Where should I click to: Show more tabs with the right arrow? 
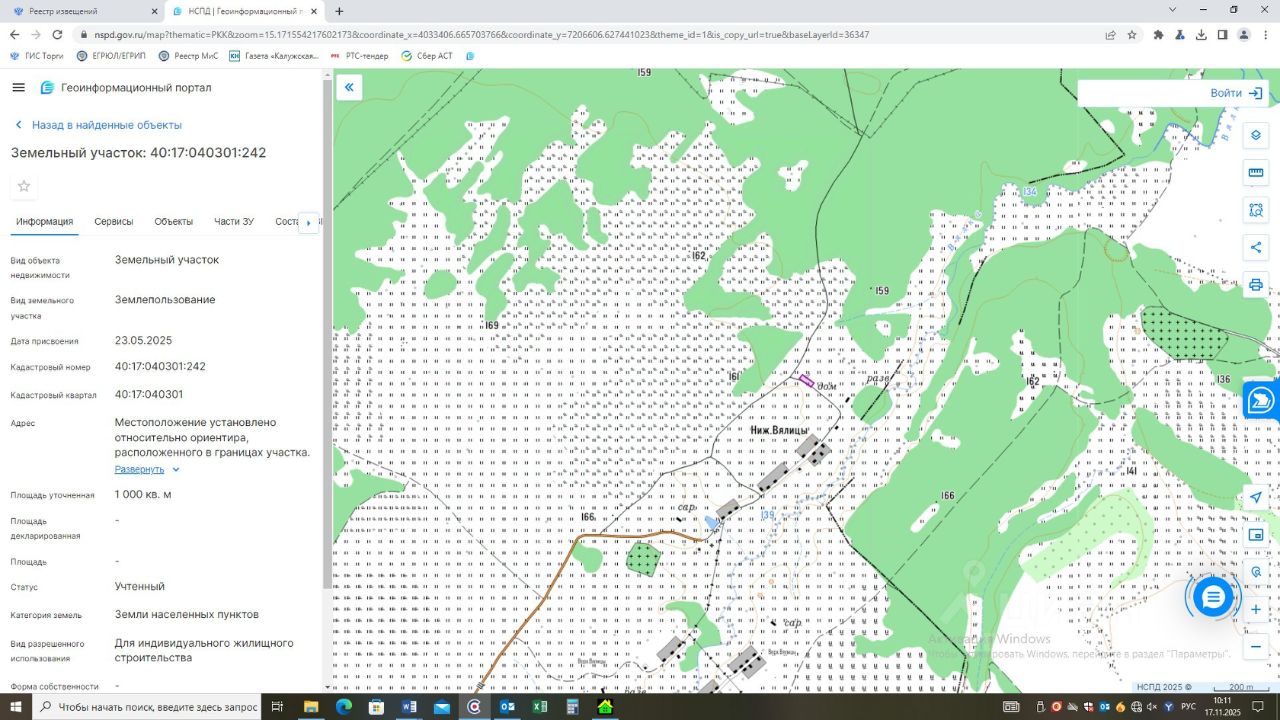[x=309, y=222]
